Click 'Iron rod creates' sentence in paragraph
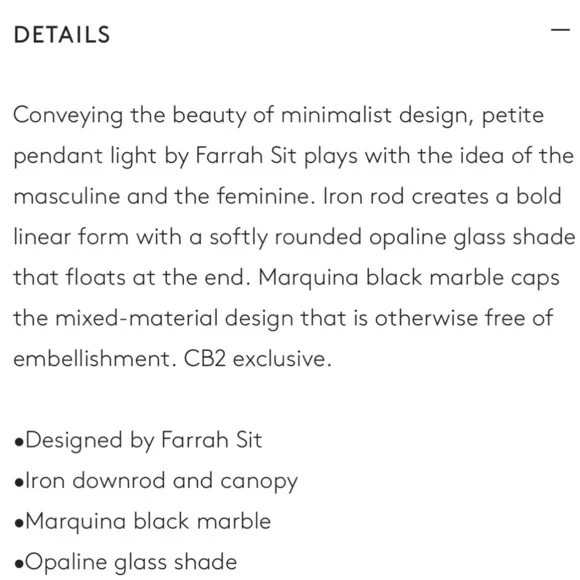This screenshot has width=580, height=580. [x=406, y=196]
